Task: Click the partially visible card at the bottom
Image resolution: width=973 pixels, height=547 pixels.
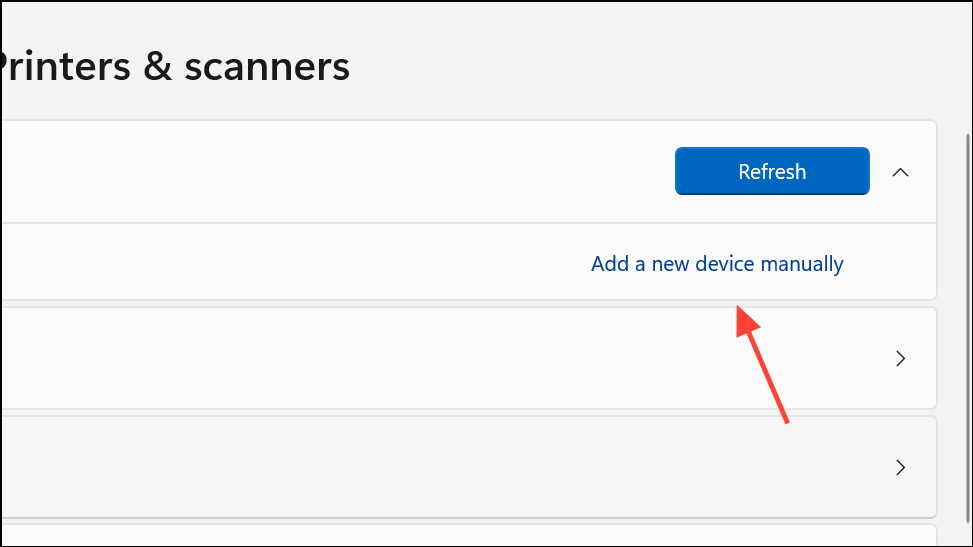Action: [x=469, y=535]
